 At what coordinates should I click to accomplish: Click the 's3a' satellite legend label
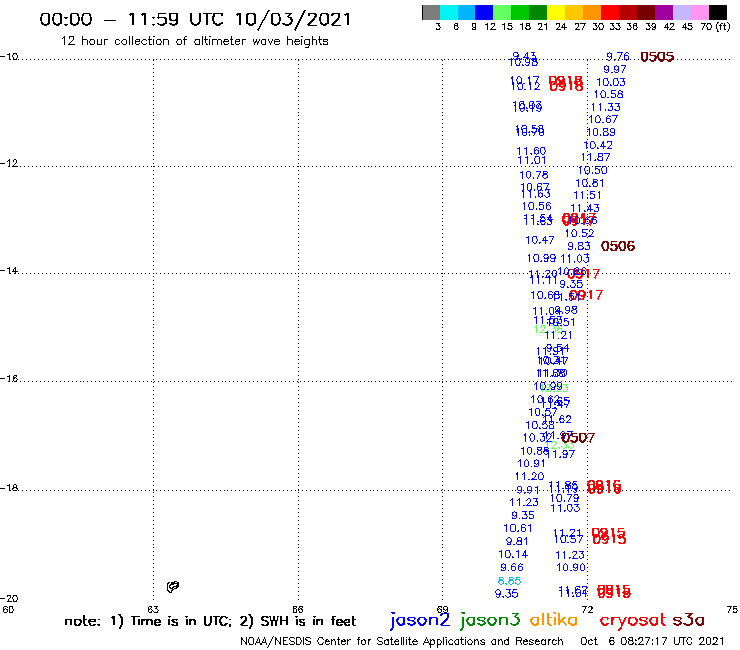coord(689,620)
